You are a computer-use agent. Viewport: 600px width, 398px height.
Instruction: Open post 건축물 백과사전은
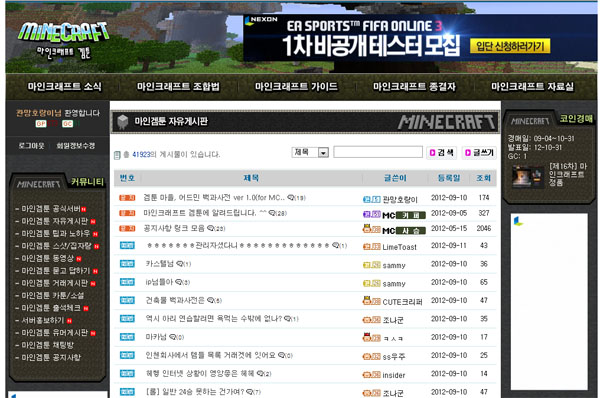175,300
